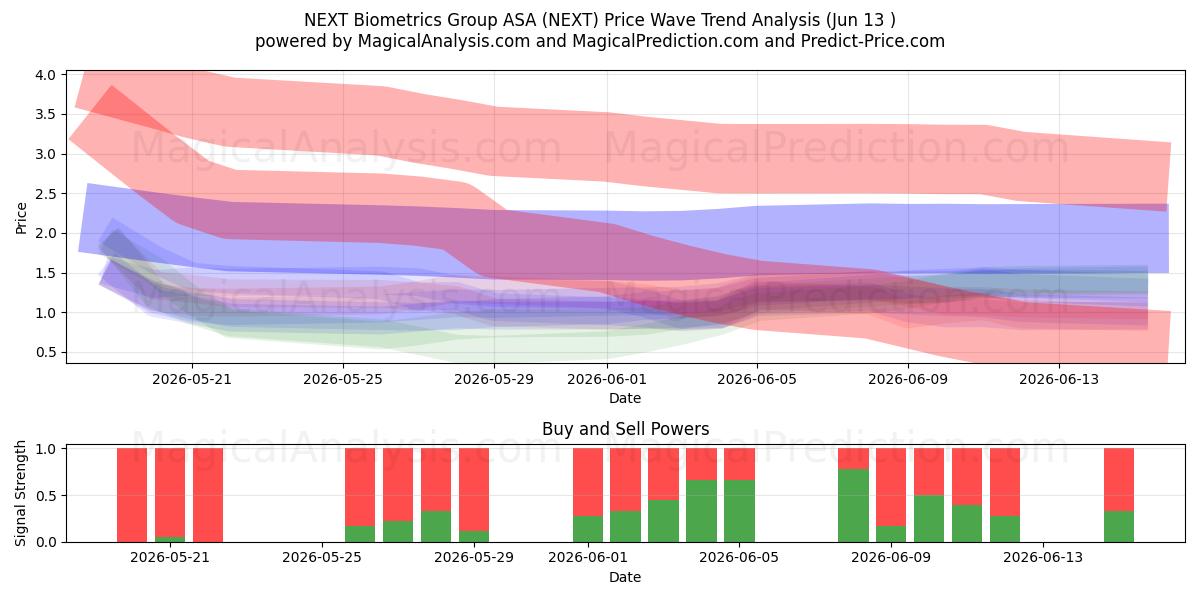Click the 2026-06-09 tick of the Signal Strength chart

pyautogui.click(x=891, y=558)
